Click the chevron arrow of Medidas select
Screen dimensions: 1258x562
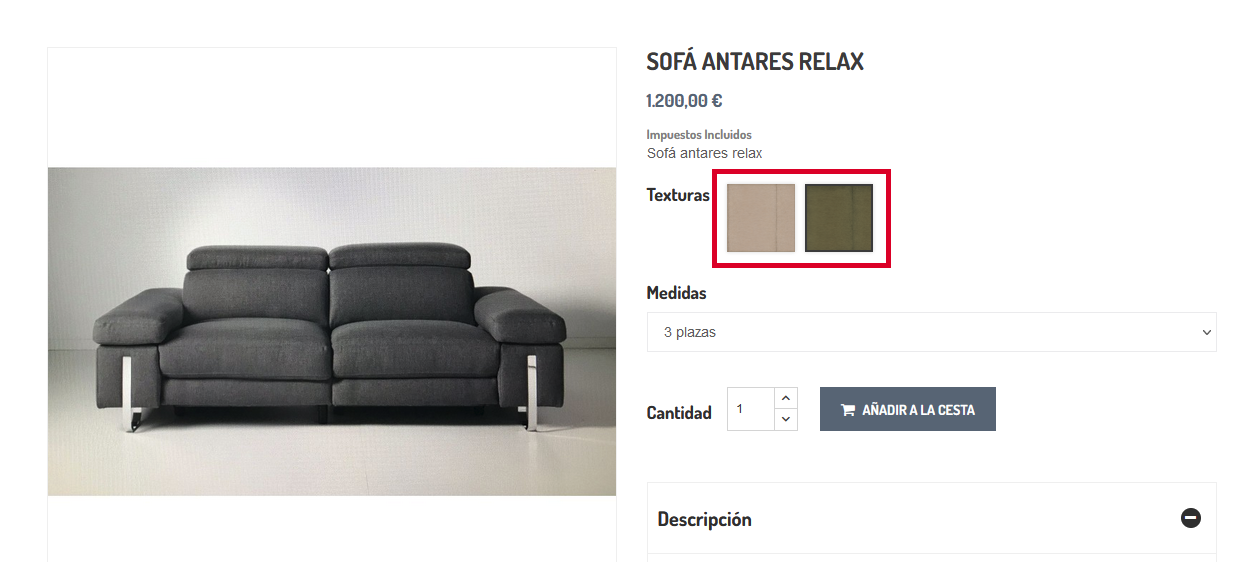click(1205, 333)
